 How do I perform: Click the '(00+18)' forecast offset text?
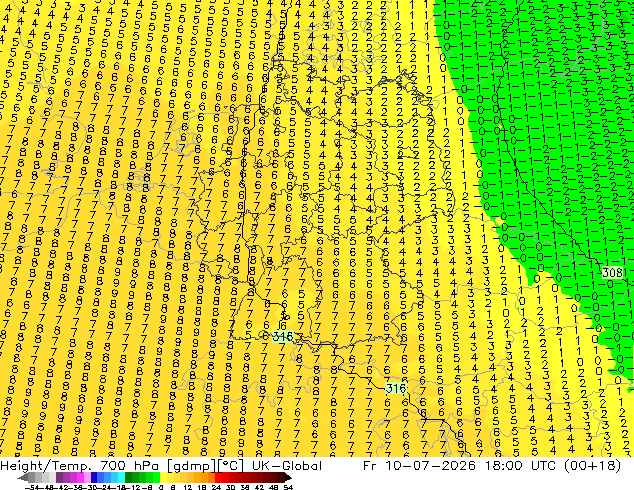tap(594, 466)
